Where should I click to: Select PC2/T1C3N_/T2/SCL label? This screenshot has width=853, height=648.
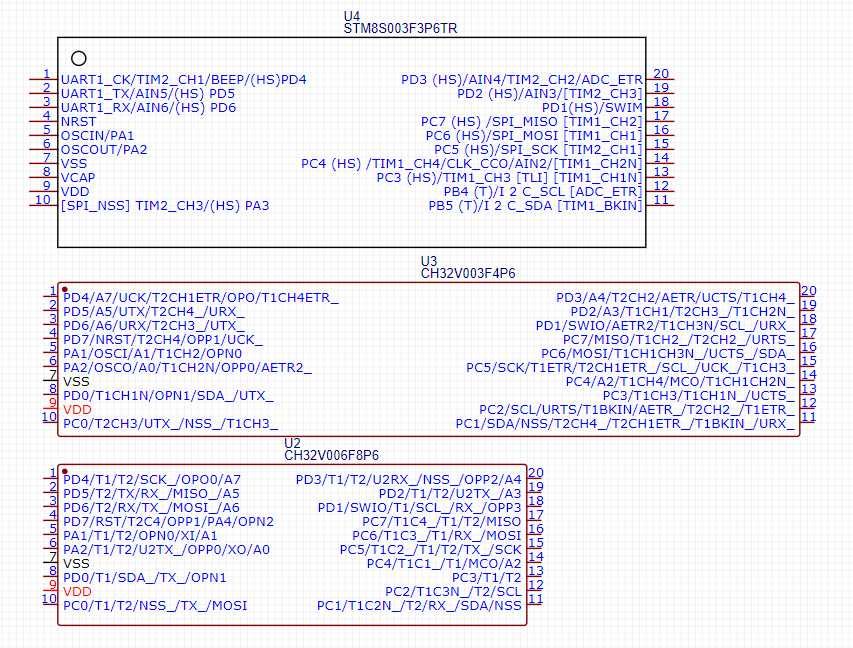(x=453, y=591)
